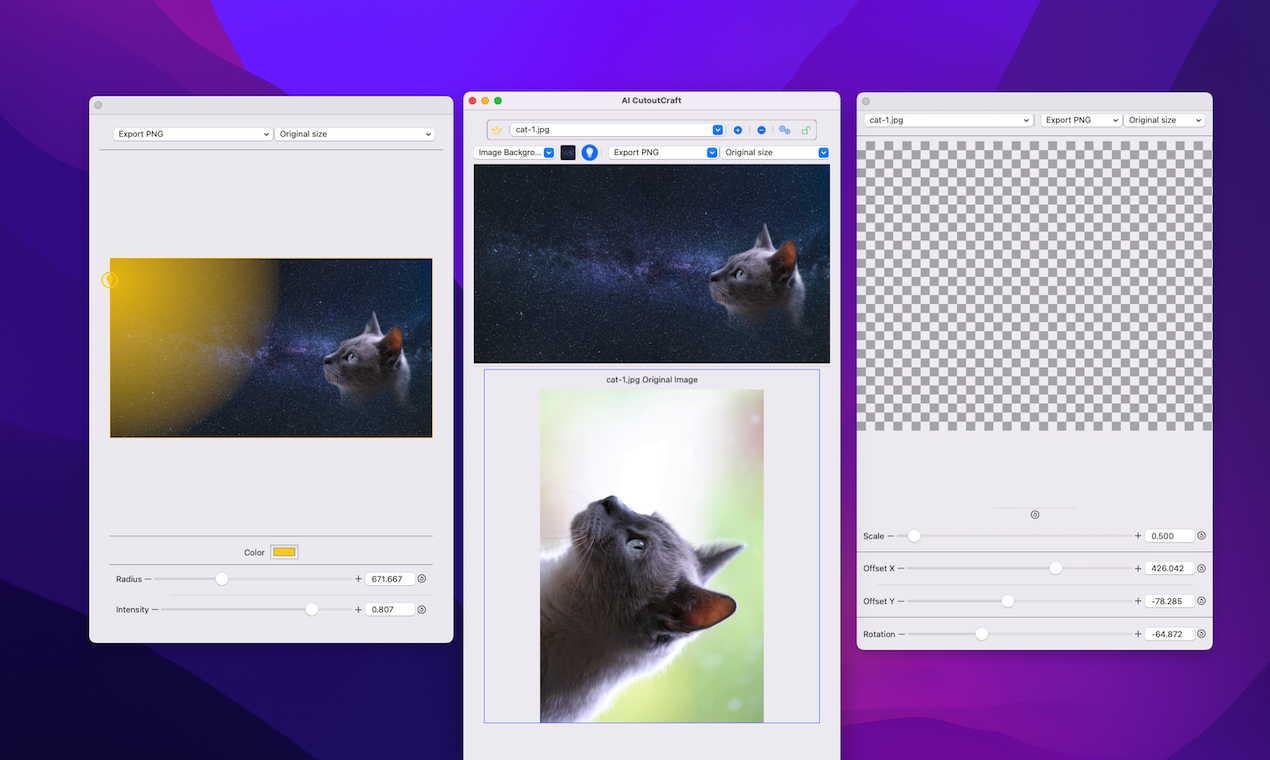1270x760 pixels.
Task: Open Export PNG dropdown in left window
Action: 193,134
